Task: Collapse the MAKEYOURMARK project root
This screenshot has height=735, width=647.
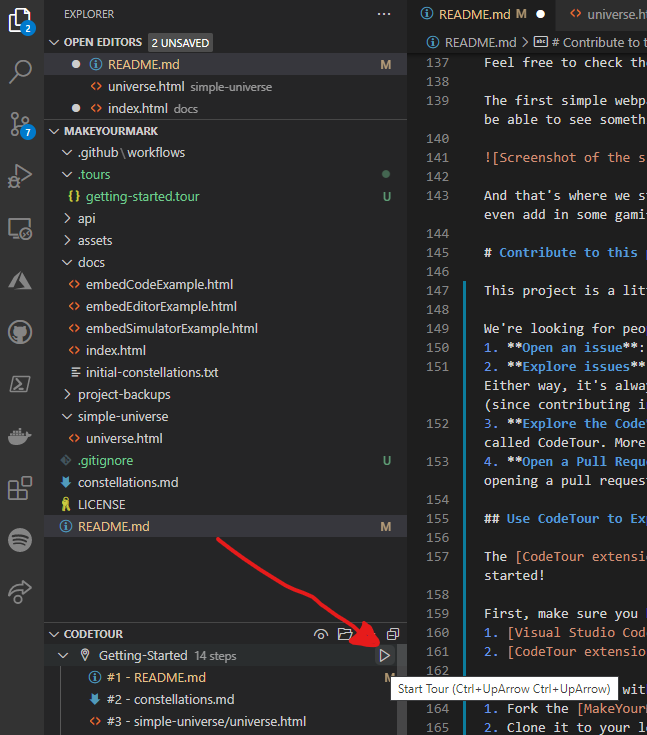Action: click(x=54, y=131)
